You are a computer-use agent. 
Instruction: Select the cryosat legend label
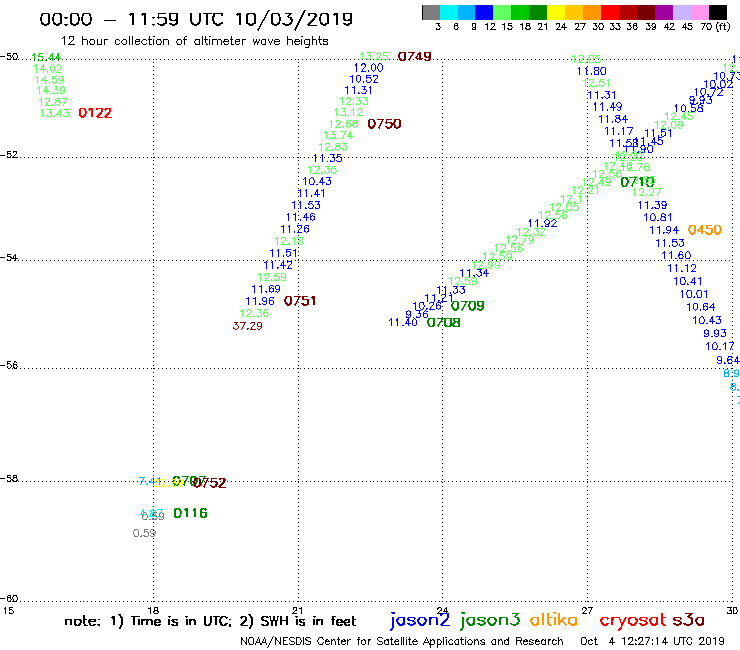pos(633,620)
